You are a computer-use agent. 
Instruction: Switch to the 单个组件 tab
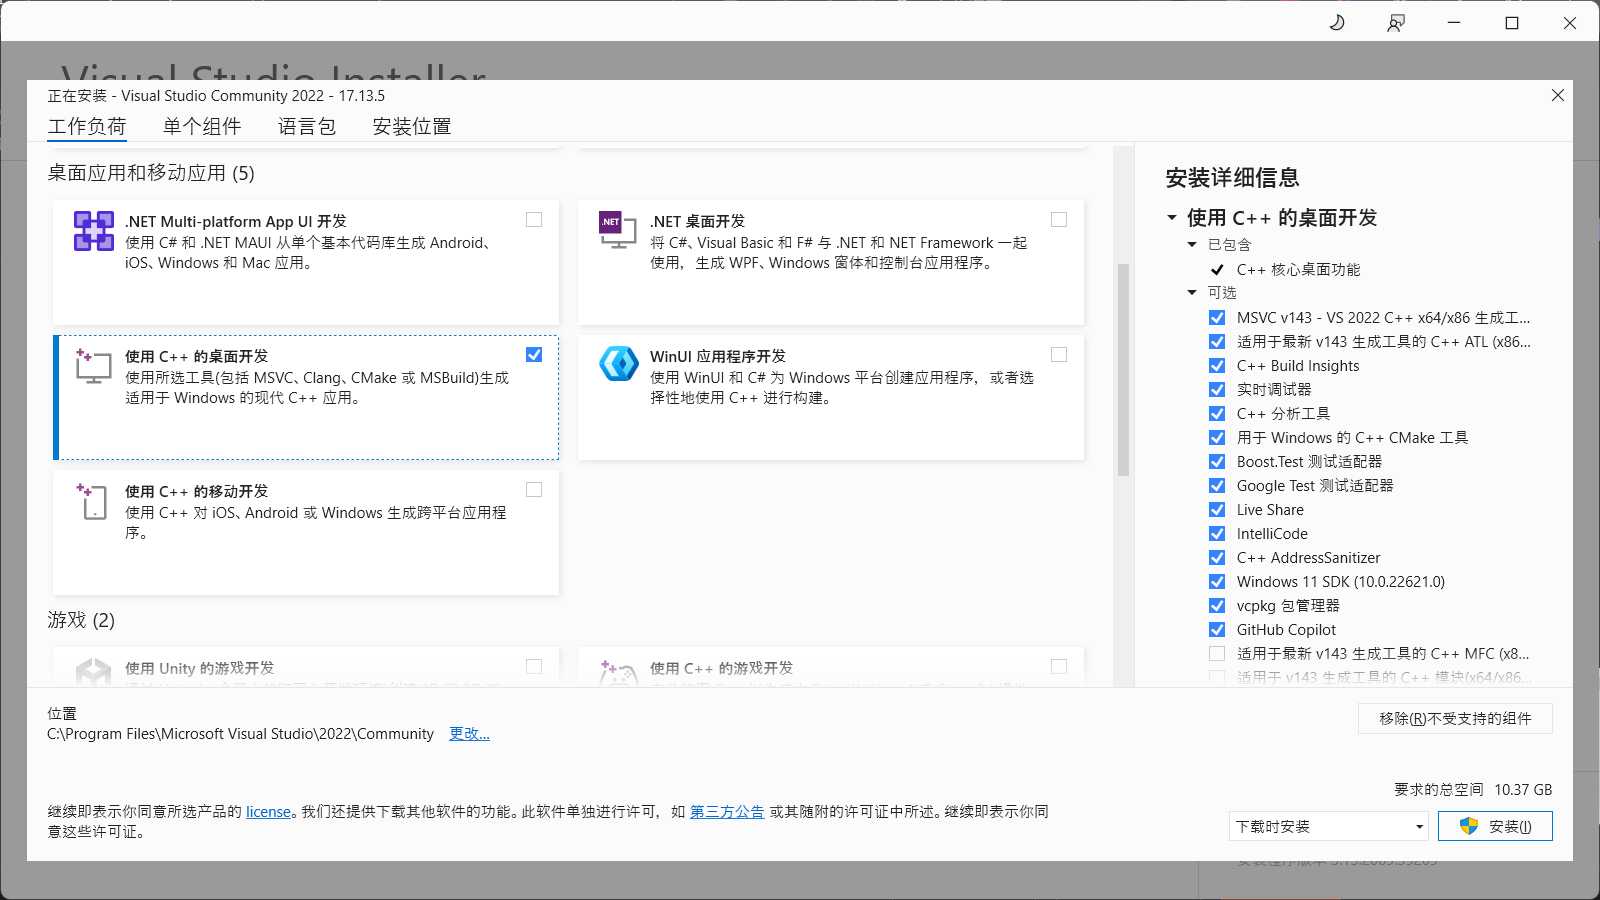tap(202, 127)
